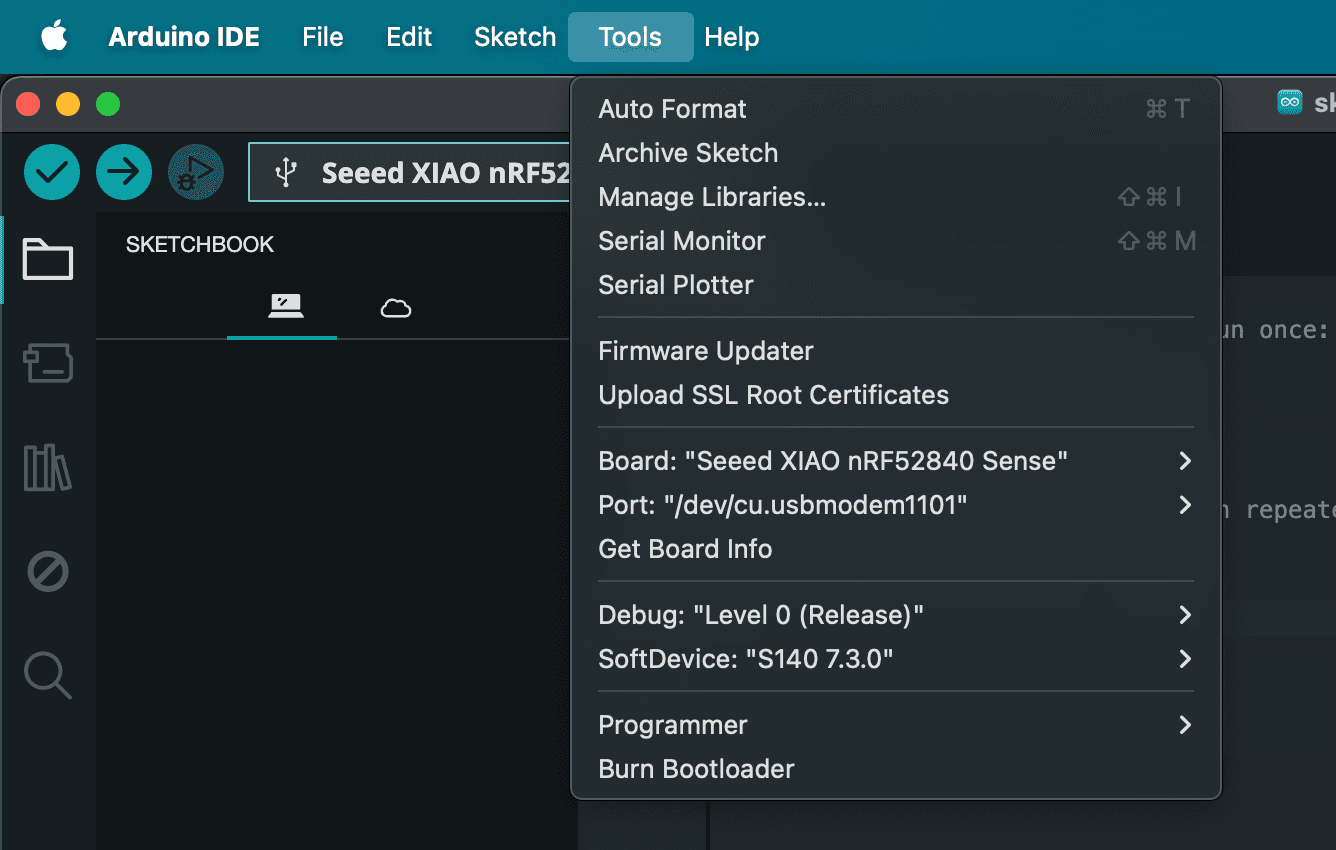Open the Apple menu

point(54,37)
